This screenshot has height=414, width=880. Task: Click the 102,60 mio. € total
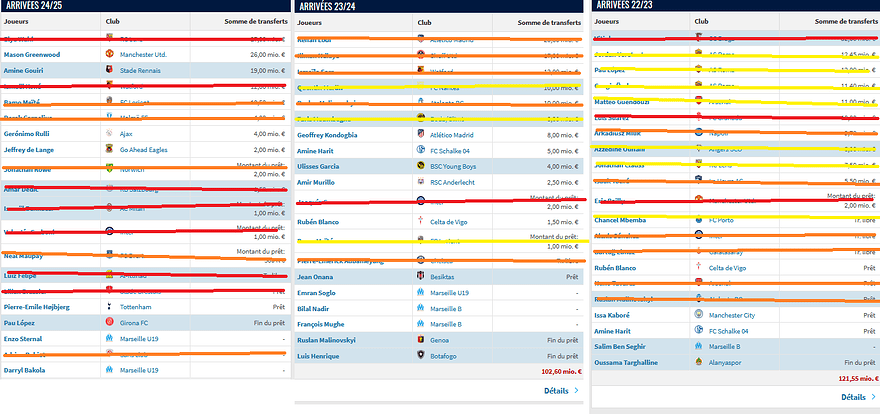point(561,371)
